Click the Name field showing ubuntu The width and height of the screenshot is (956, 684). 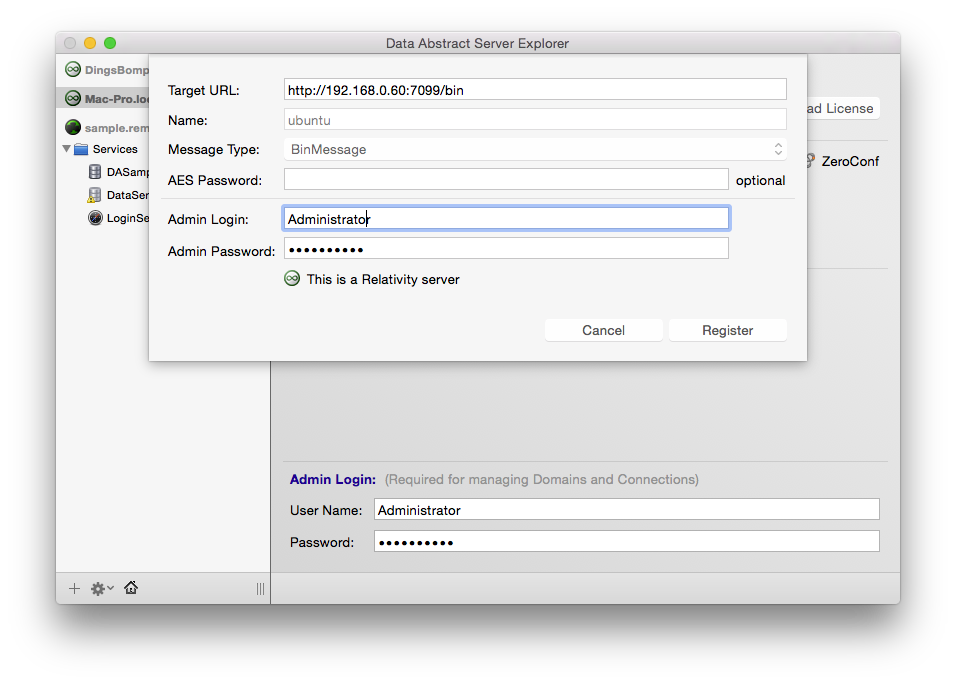pos(535,119)
